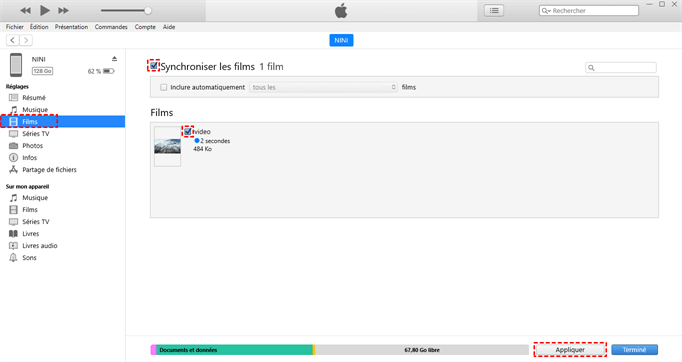This screenshot has width=682, height=362.
Task: Click the Apple logo in the header
Action: pos(341,10)
